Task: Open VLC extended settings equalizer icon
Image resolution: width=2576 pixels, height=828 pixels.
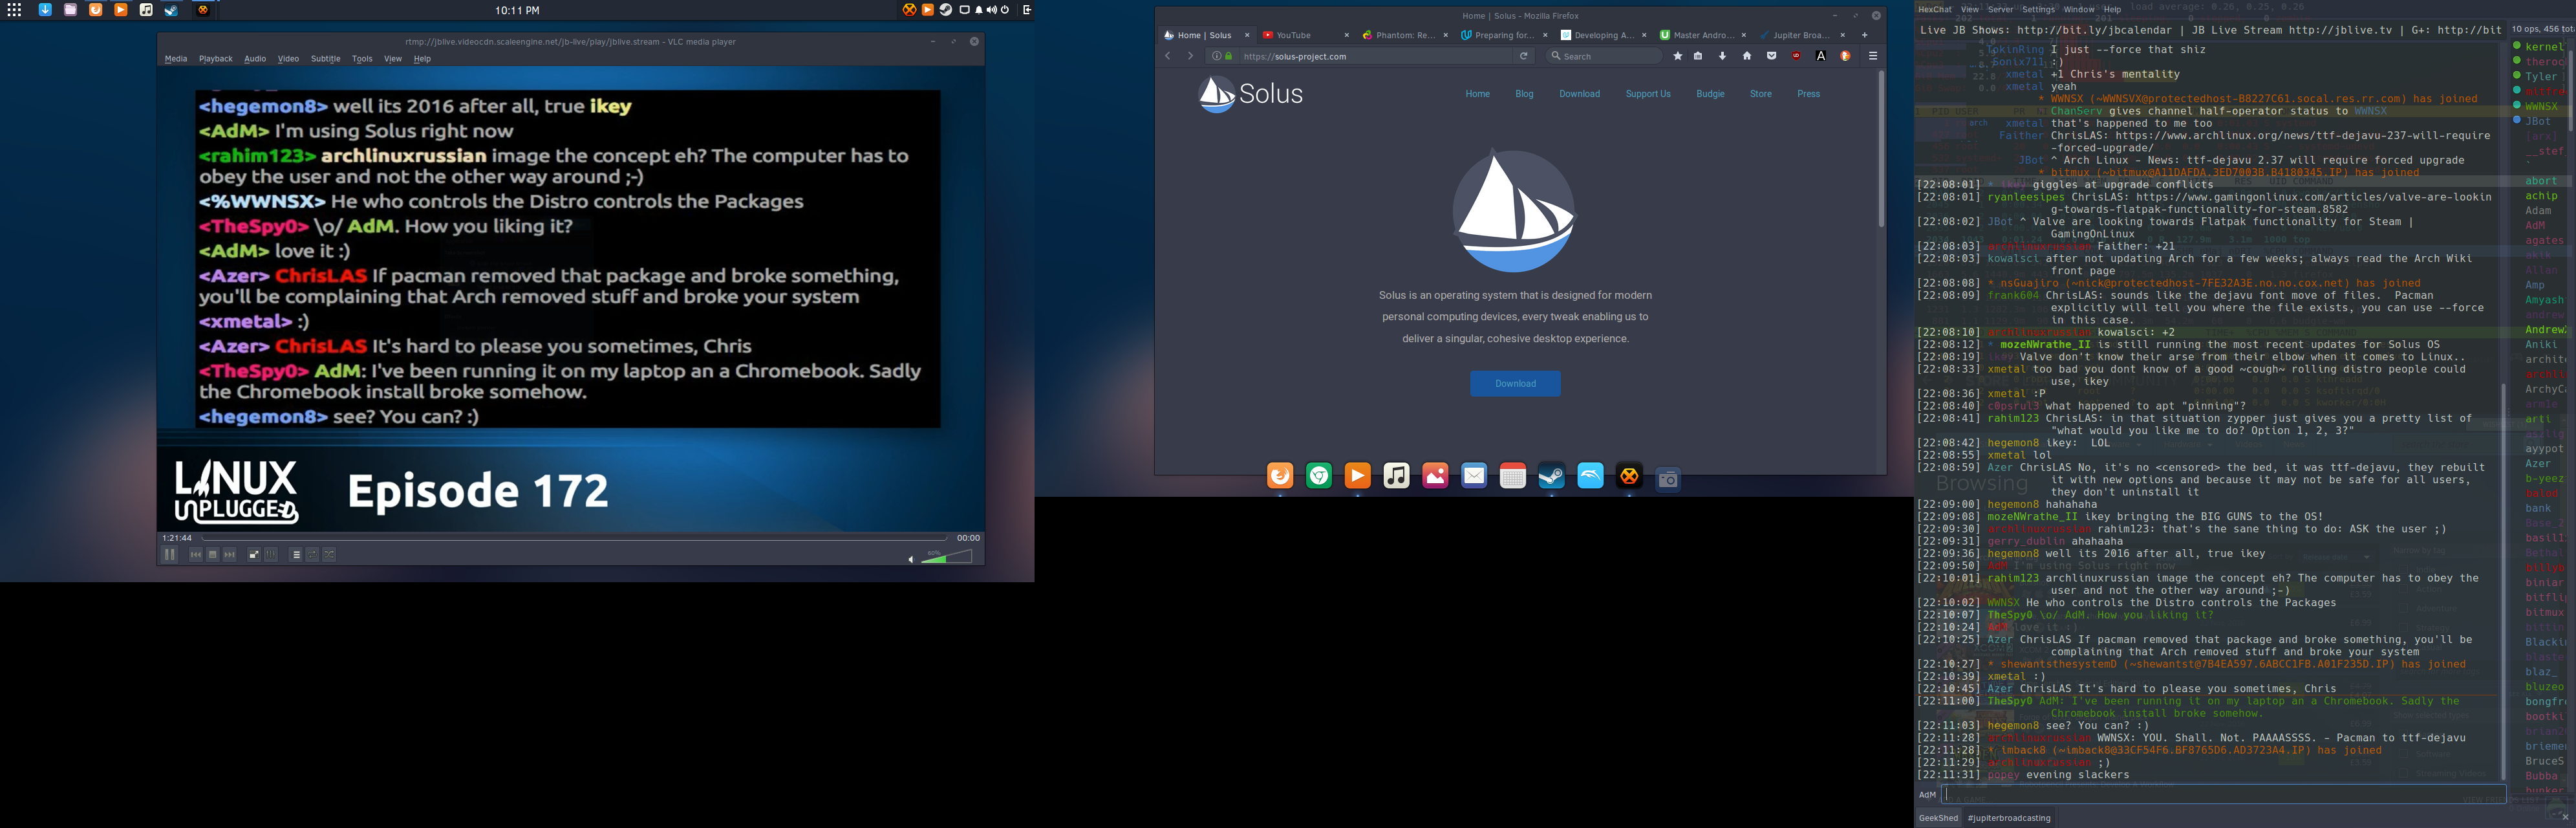Action: coord(271,555)
